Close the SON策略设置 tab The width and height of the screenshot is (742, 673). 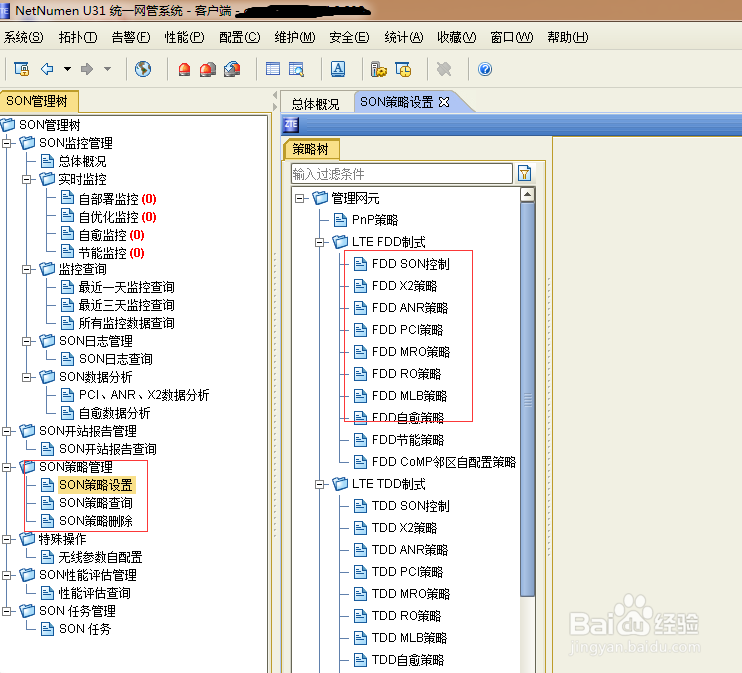coord(444,102)
